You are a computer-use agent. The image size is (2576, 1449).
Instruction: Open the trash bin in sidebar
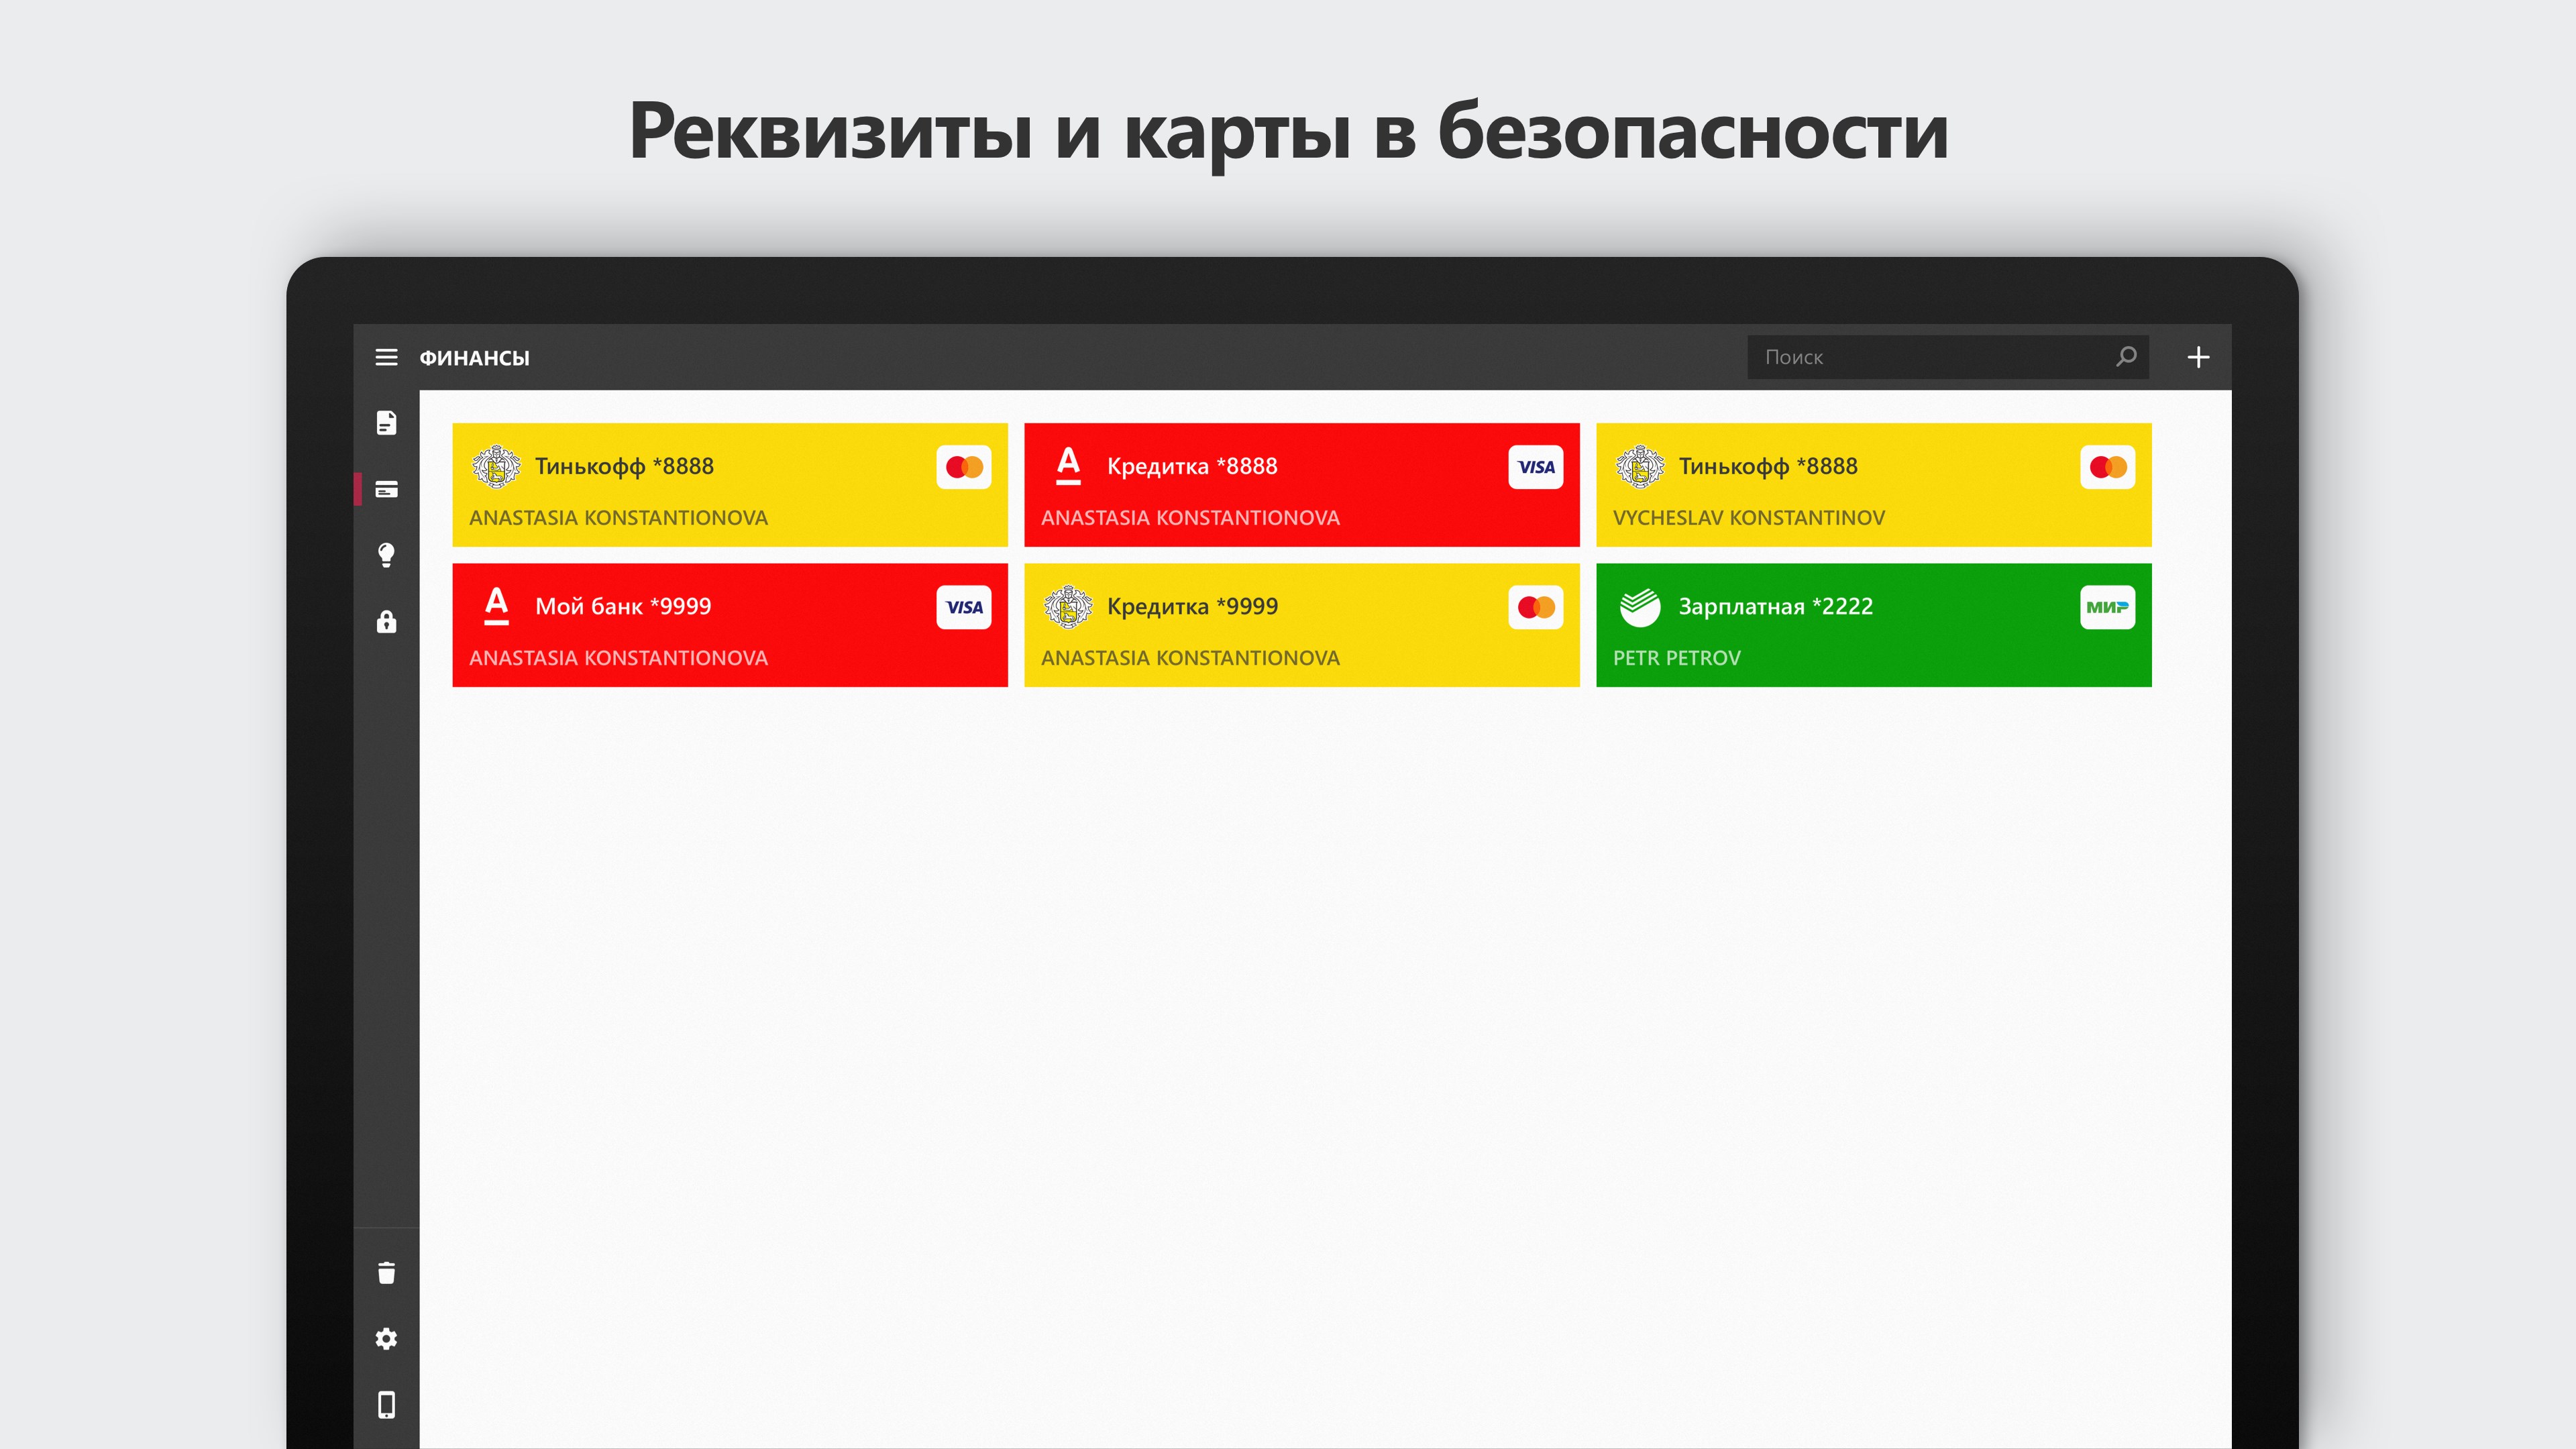click(x=386, y=1272)
